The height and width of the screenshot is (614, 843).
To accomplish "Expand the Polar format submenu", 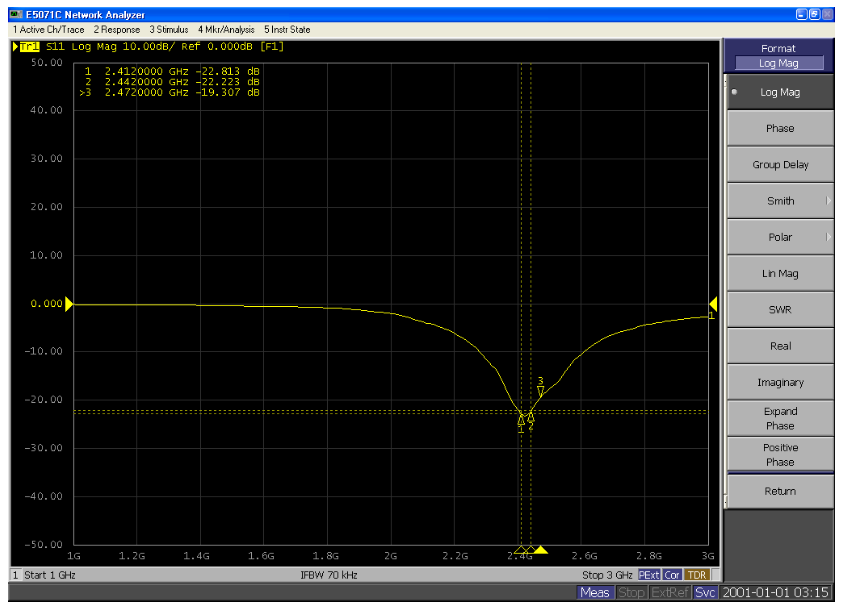I will 780,237.
